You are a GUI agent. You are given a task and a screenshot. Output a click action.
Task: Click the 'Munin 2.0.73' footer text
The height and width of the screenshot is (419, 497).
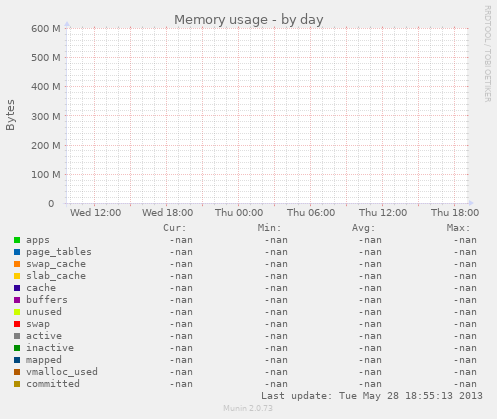(248, 408)
